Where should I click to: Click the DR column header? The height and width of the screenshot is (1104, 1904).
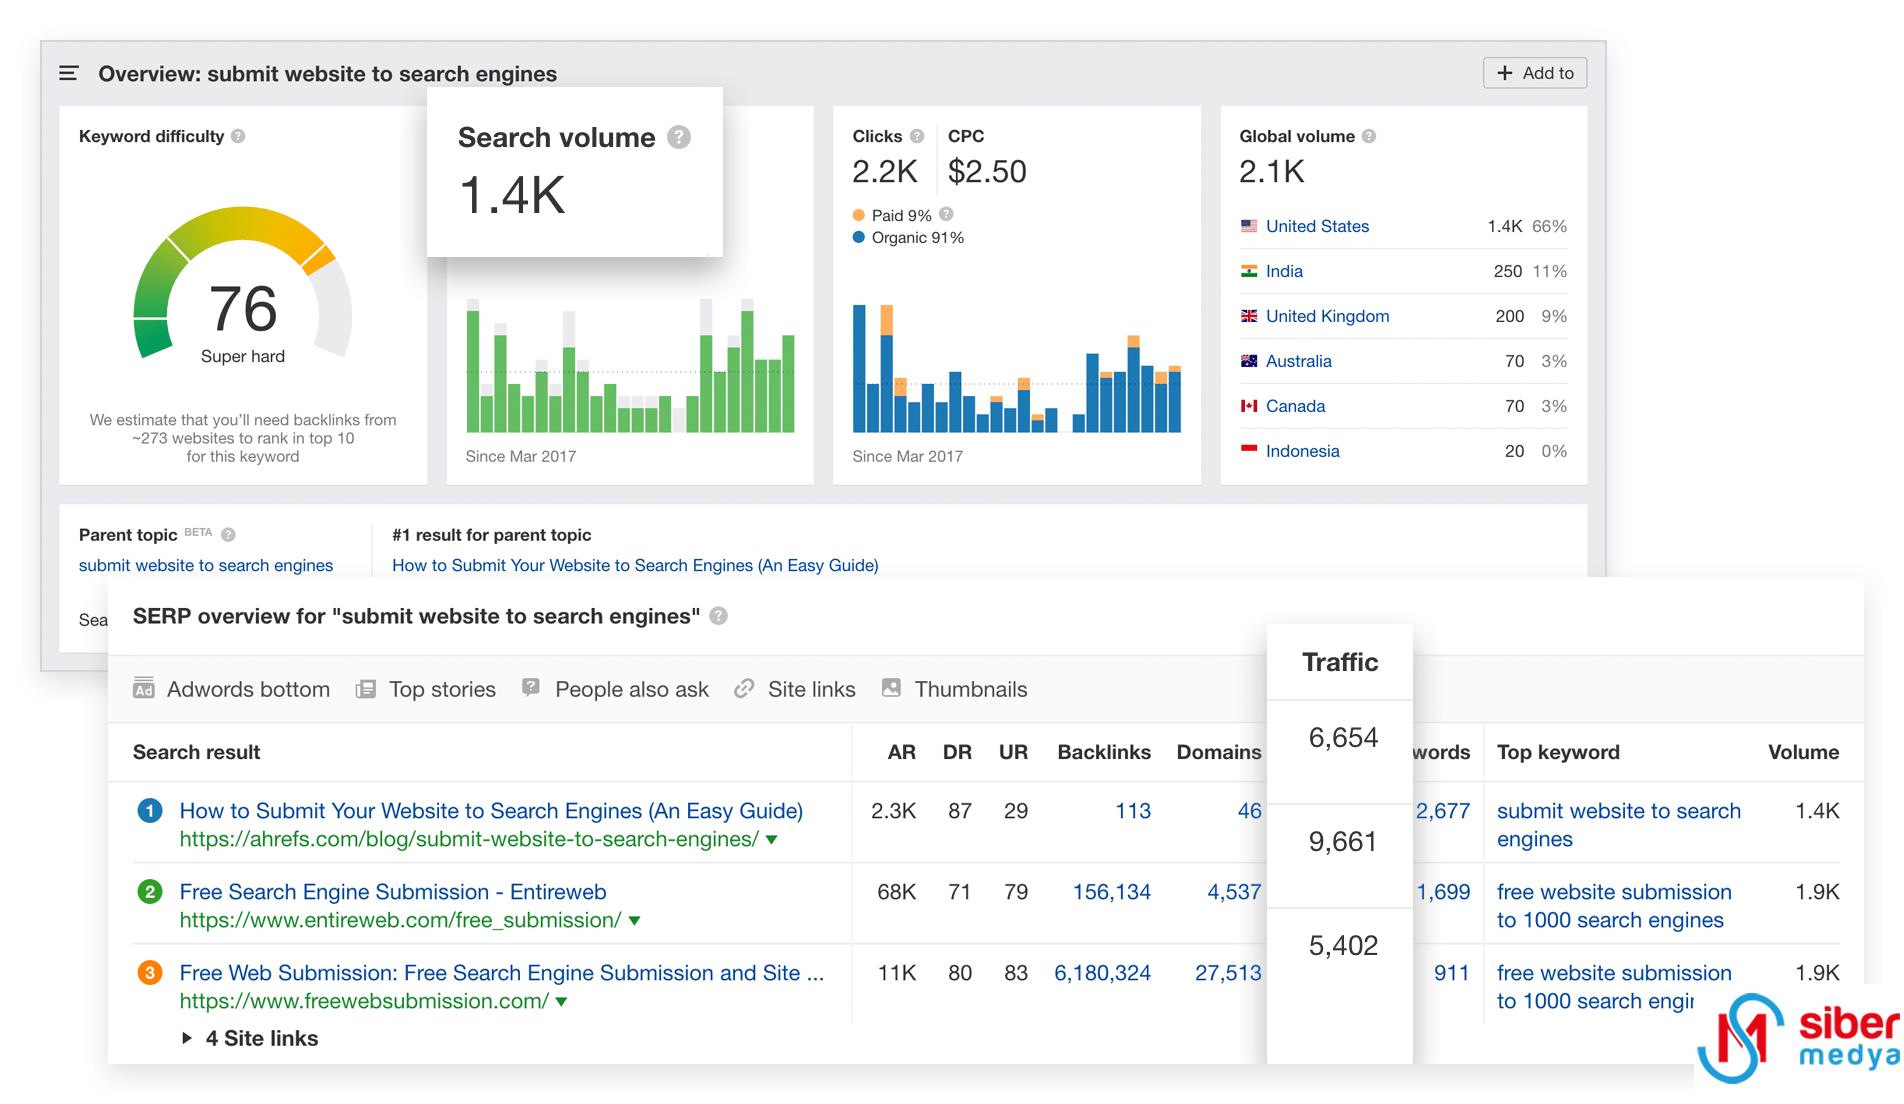957,752
